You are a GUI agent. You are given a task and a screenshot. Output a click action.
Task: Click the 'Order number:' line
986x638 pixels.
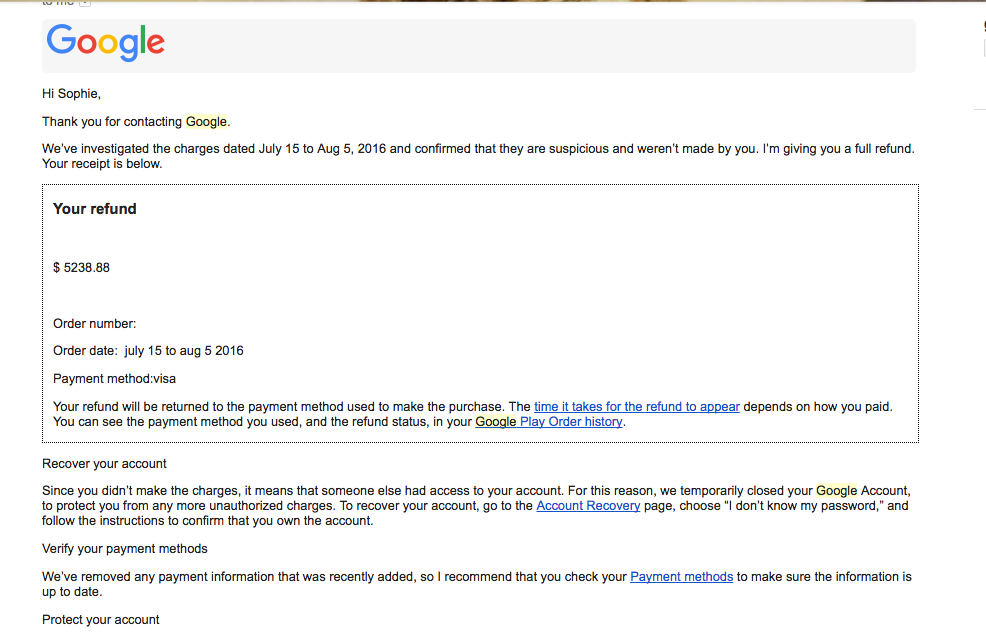coord(94,324)
